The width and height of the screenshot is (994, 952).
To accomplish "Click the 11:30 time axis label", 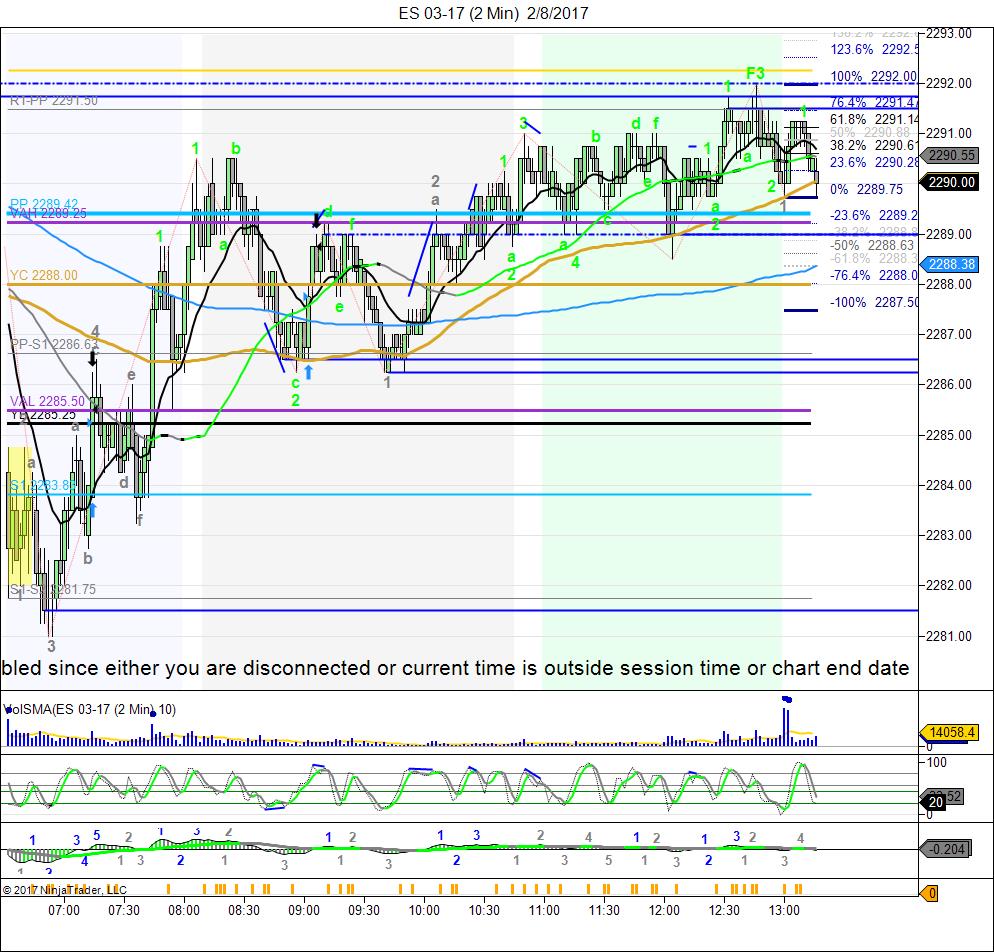I will click(604, 911).
